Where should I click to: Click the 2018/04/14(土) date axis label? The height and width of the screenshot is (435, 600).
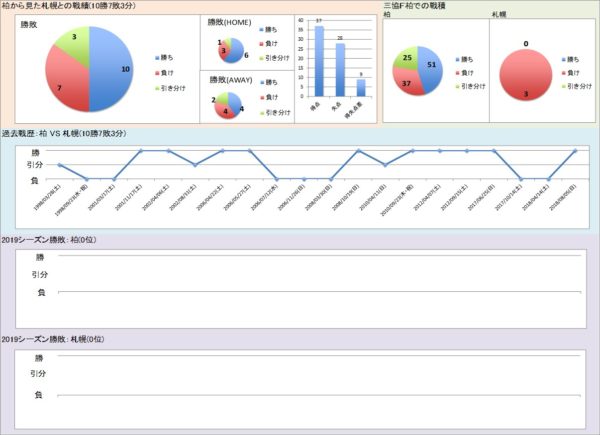(536, 197)
